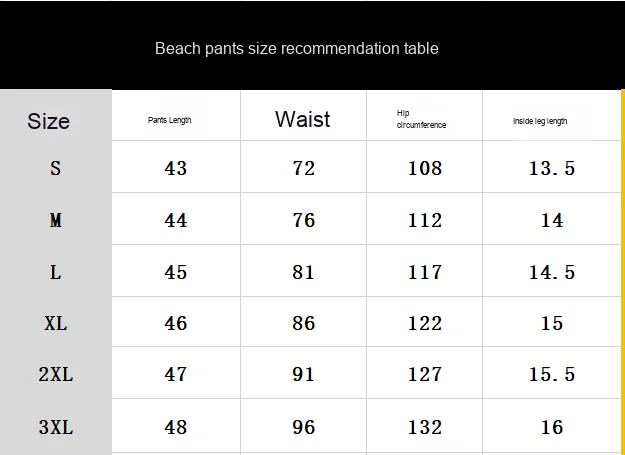The height and width of the screenshot is (455, 625).
Task: Select the waist value 76
Action: point(304,220)
